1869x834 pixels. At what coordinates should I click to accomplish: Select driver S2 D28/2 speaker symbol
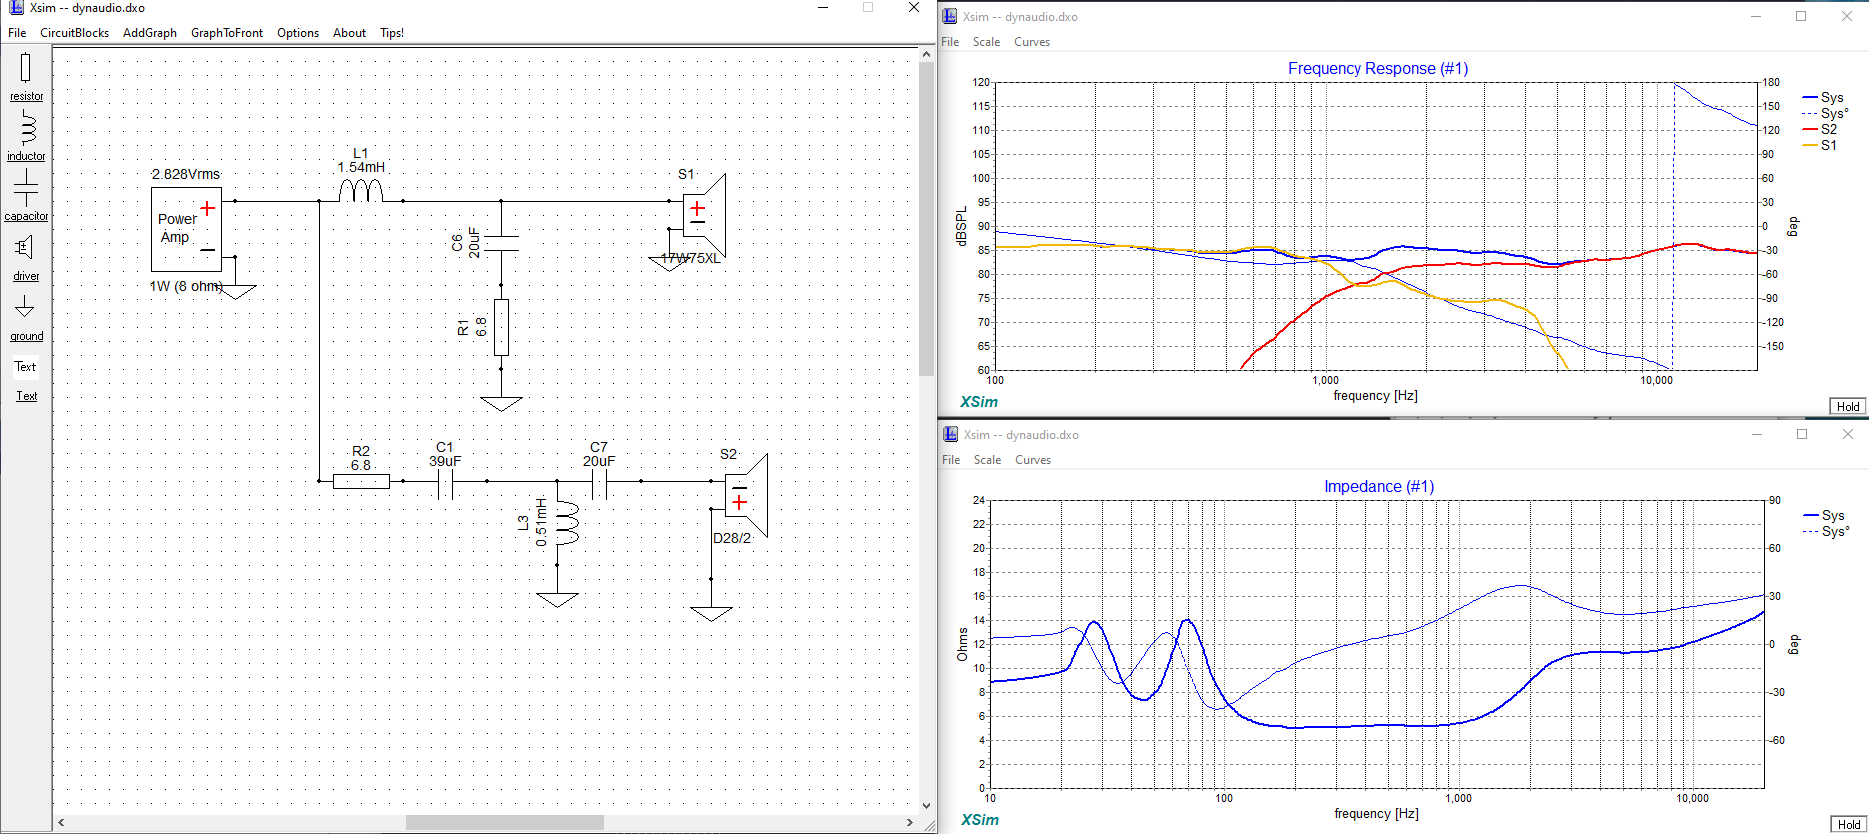click(x=746, y=496)
